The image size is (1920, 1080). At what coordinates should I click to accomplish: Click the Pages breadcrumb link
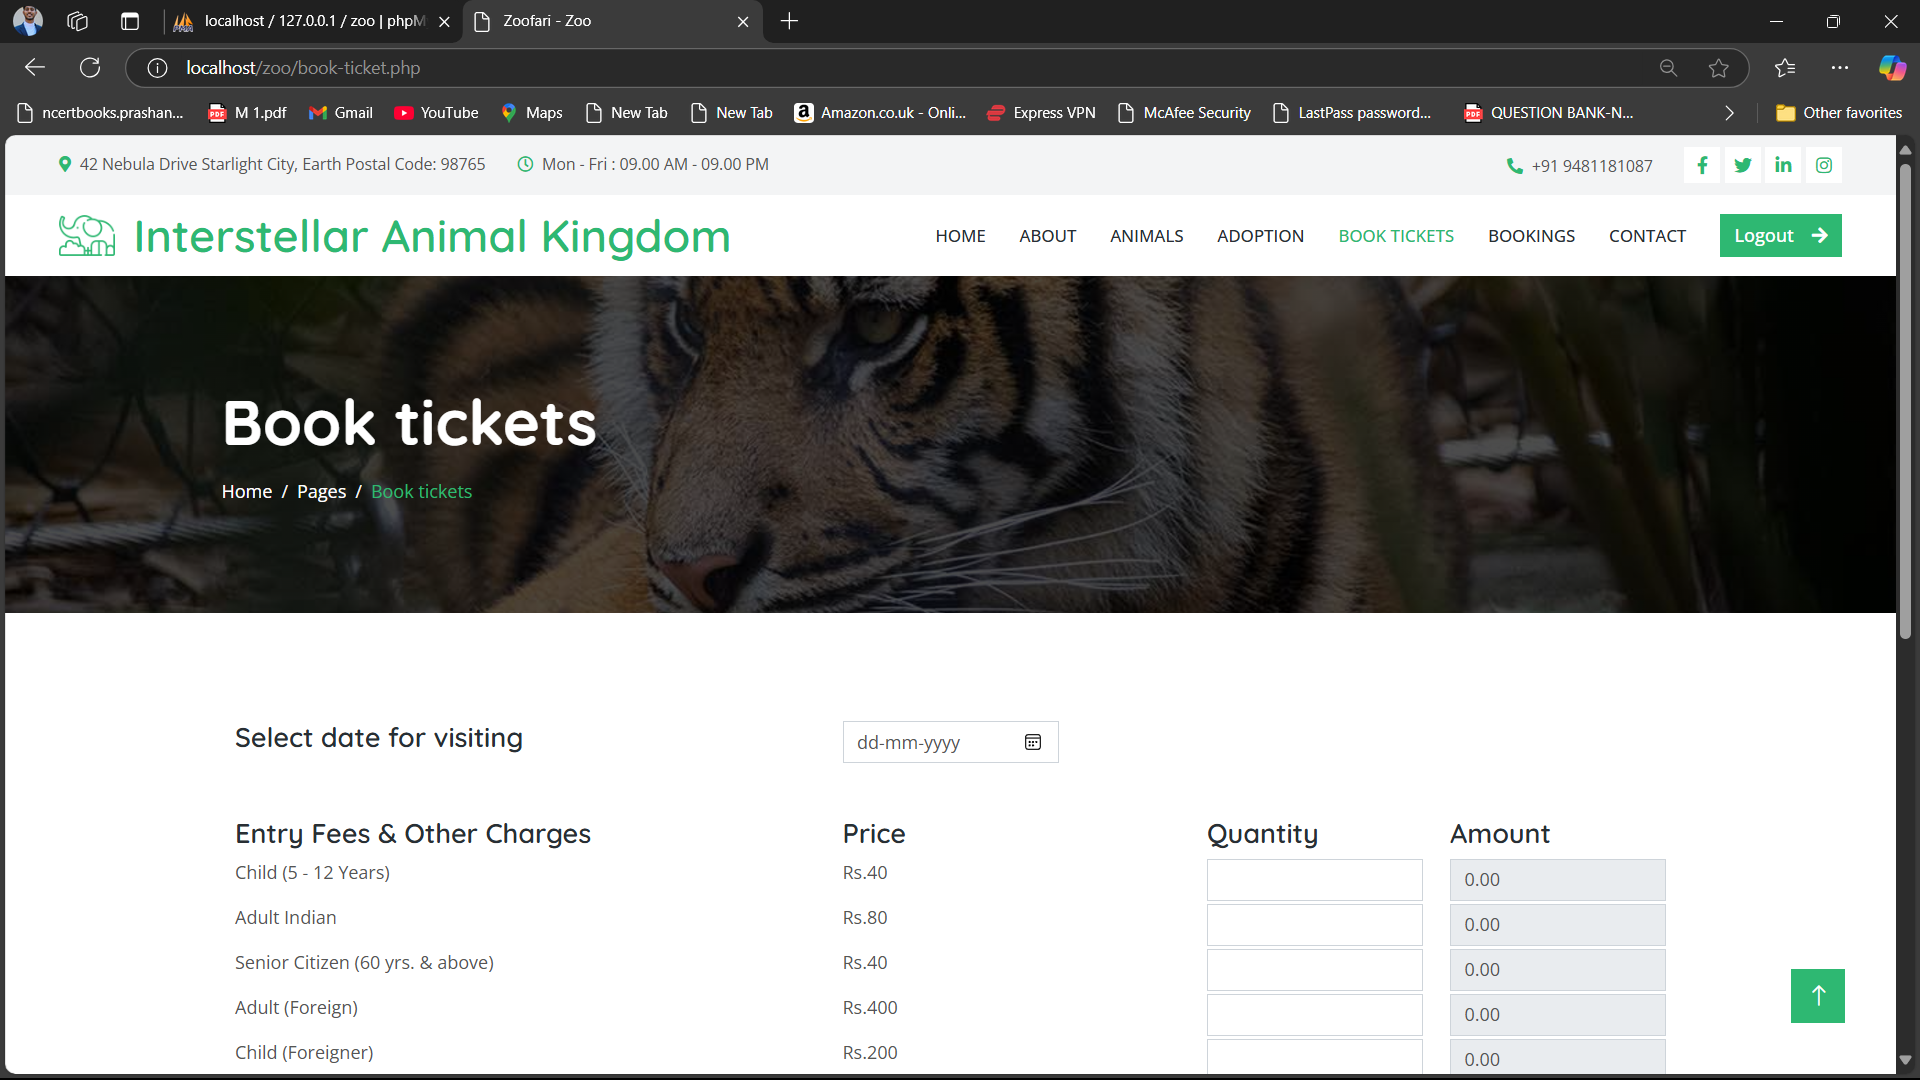tap(321, 492)
